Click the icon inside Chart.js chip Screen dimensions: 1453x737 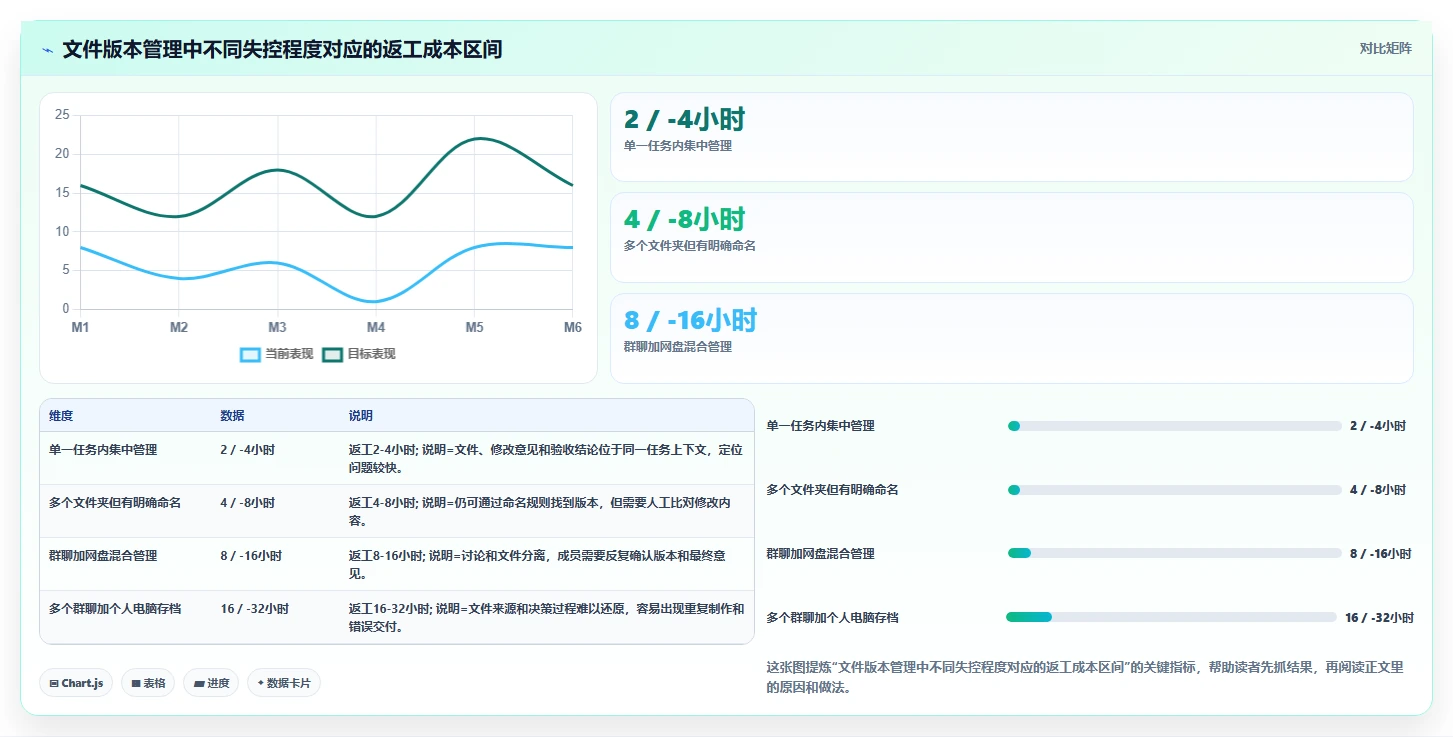(x=54, y=684)
